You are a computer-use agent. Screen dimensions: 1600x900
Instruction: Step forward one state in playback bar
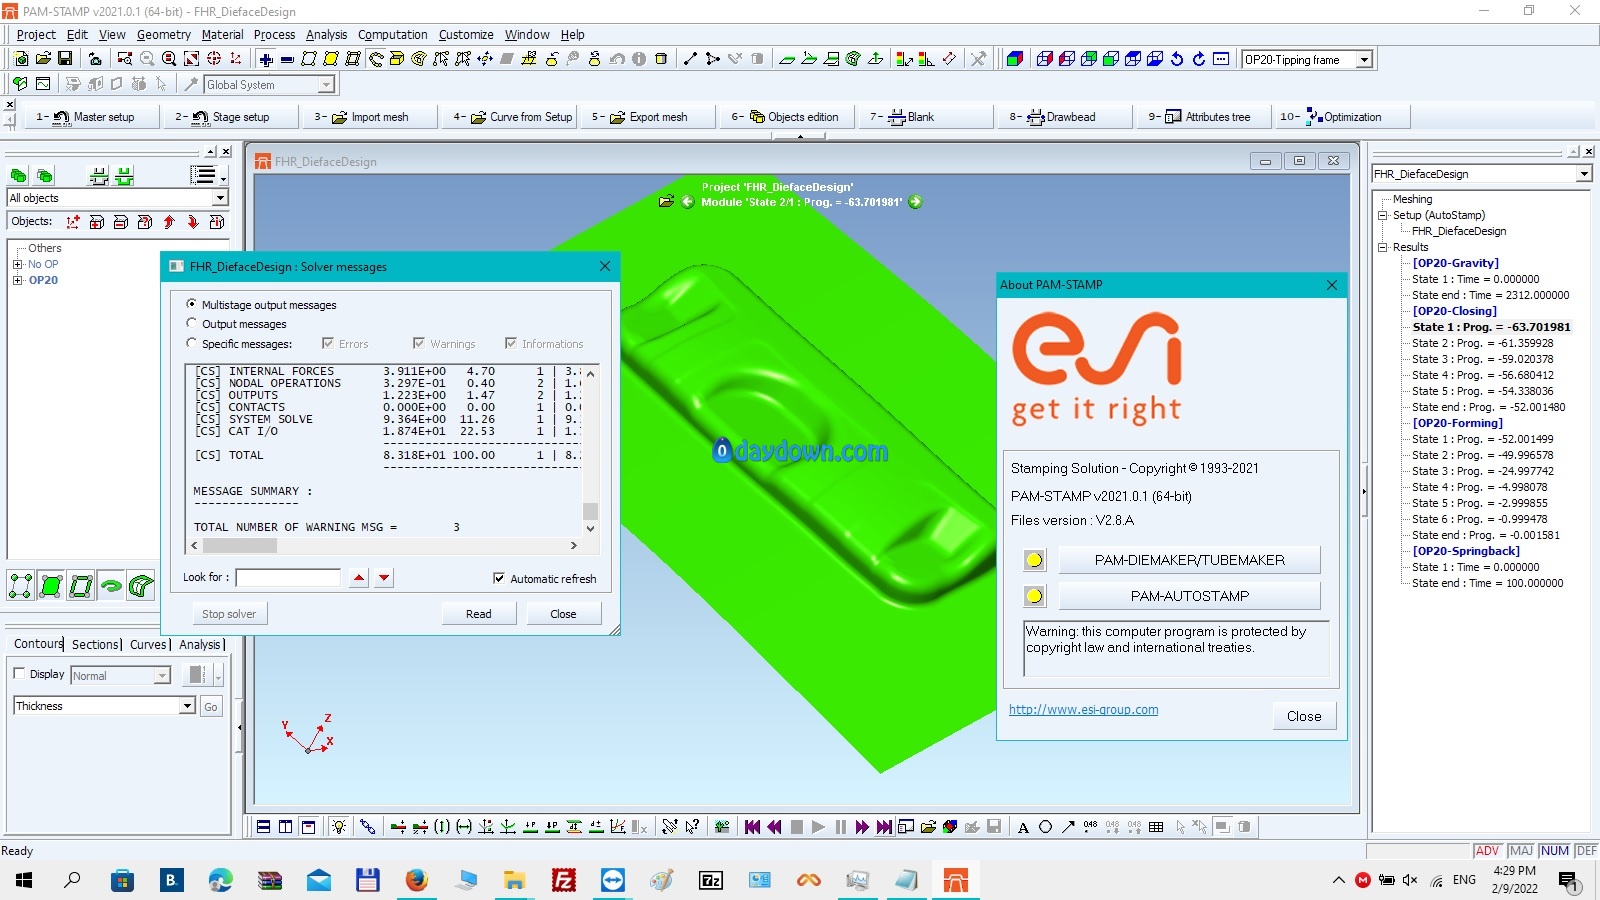coord(862,827)
